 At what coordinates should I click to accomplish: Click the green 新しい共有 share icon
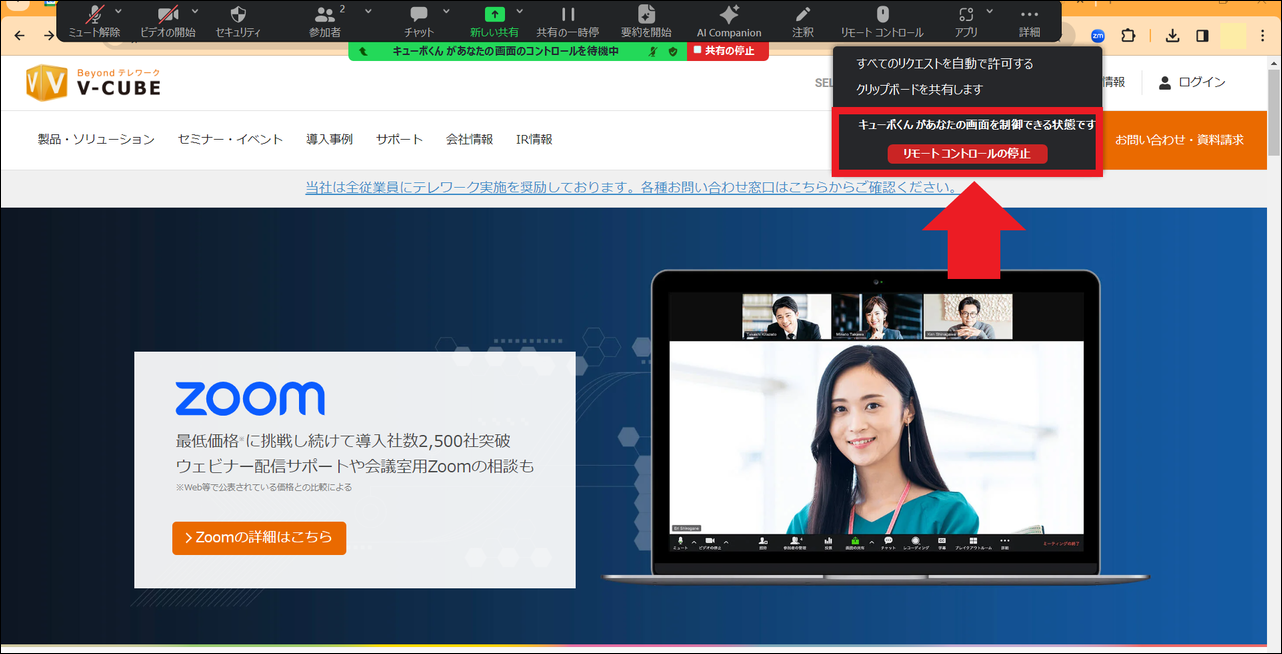coord(495,14)
